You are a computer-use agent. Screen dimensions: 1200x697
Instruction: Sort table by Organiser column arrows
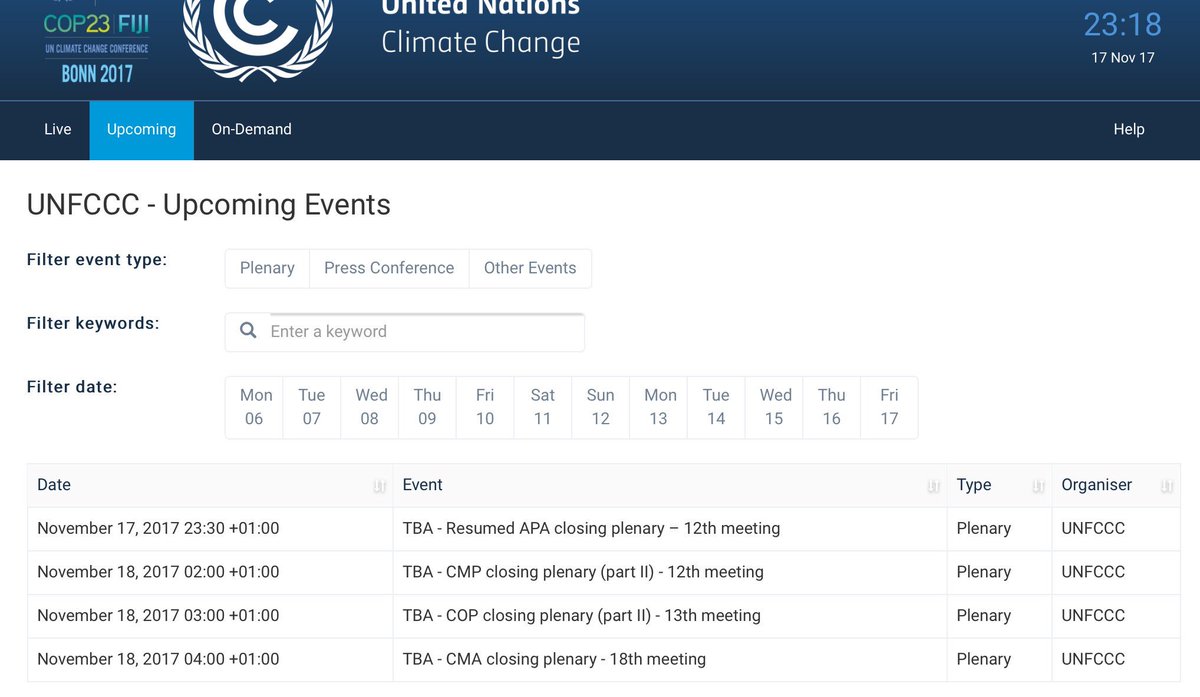[x=1167, y=486]
